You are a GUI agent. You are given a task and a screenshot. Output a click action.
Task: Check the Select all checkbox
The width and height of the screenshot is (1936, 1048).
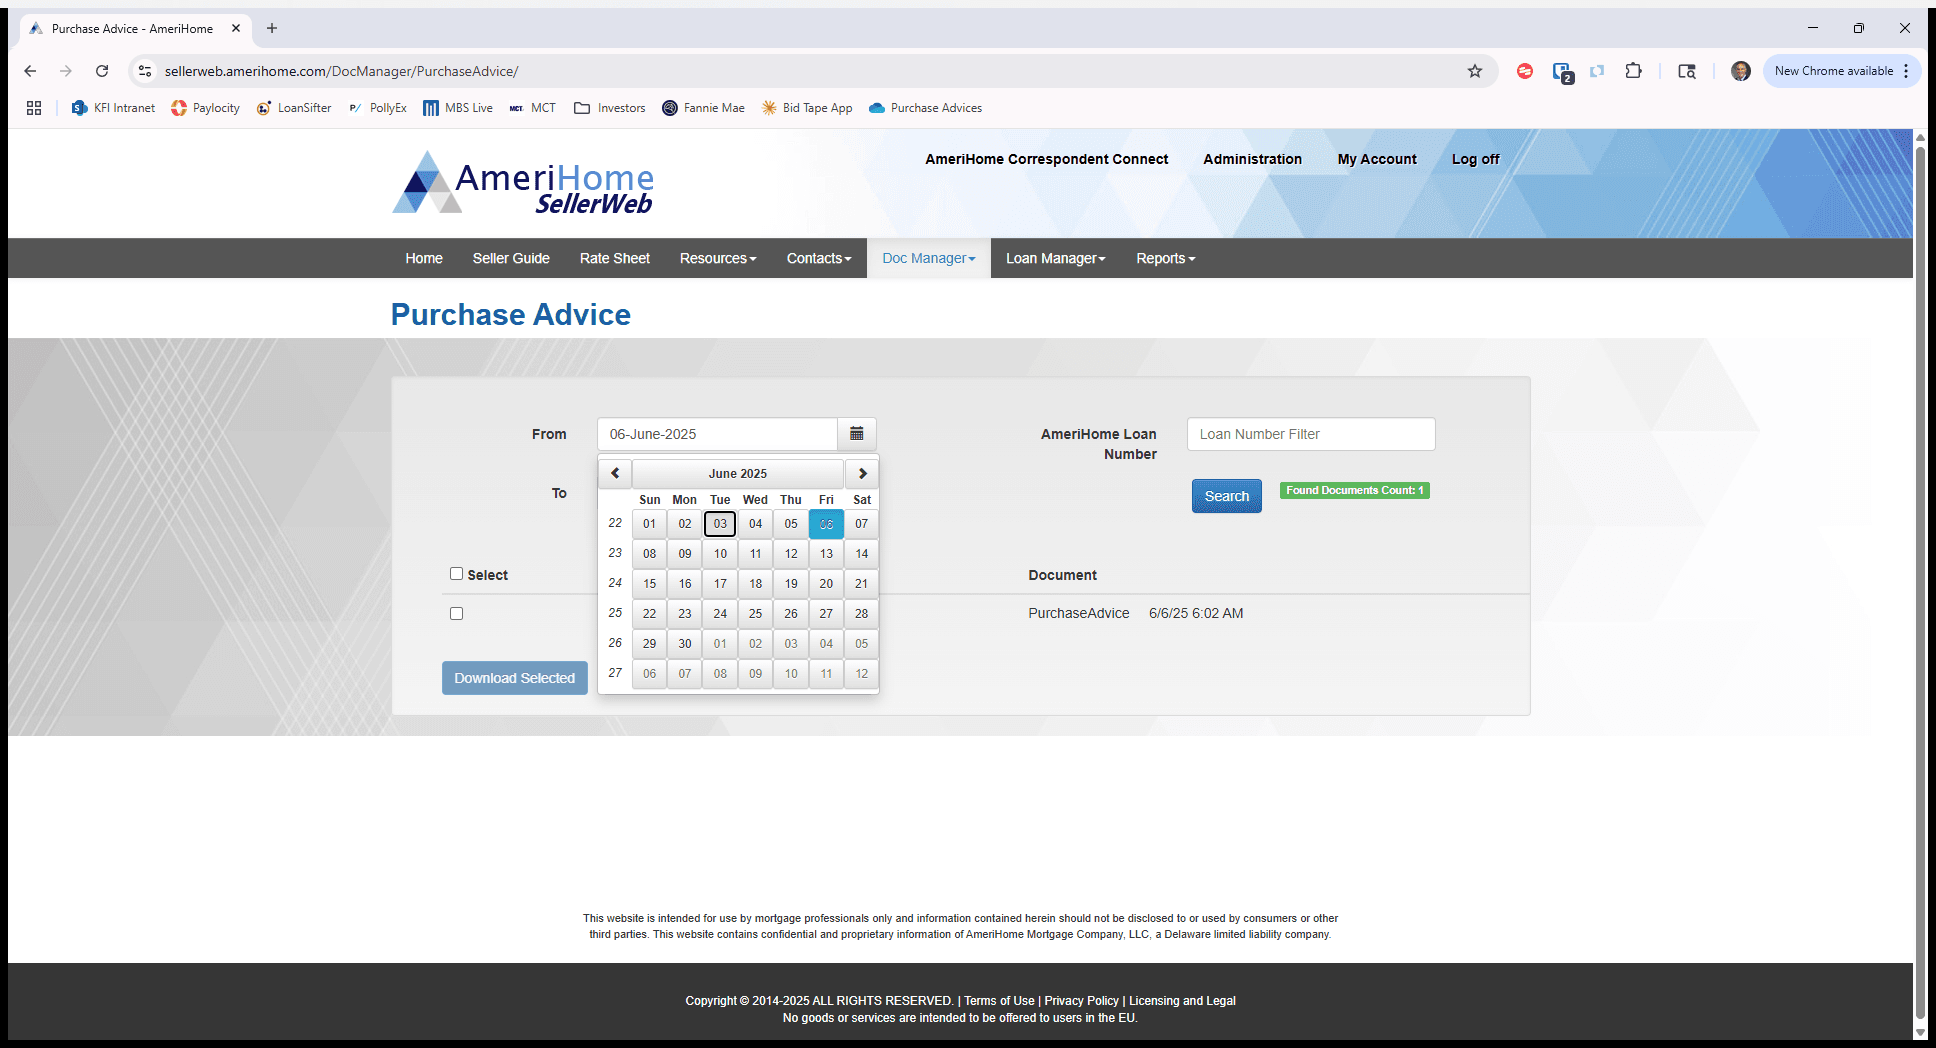click(456, 574)
